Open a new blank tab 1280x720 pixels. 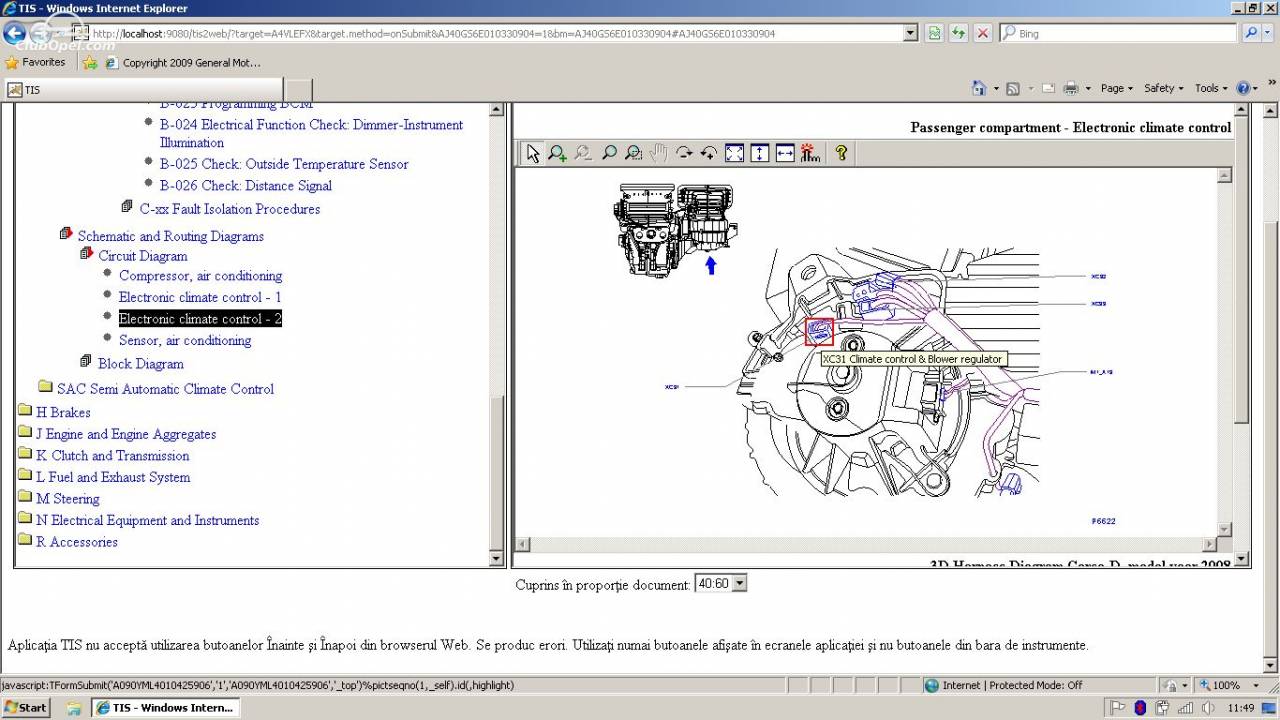pos(299,89)
